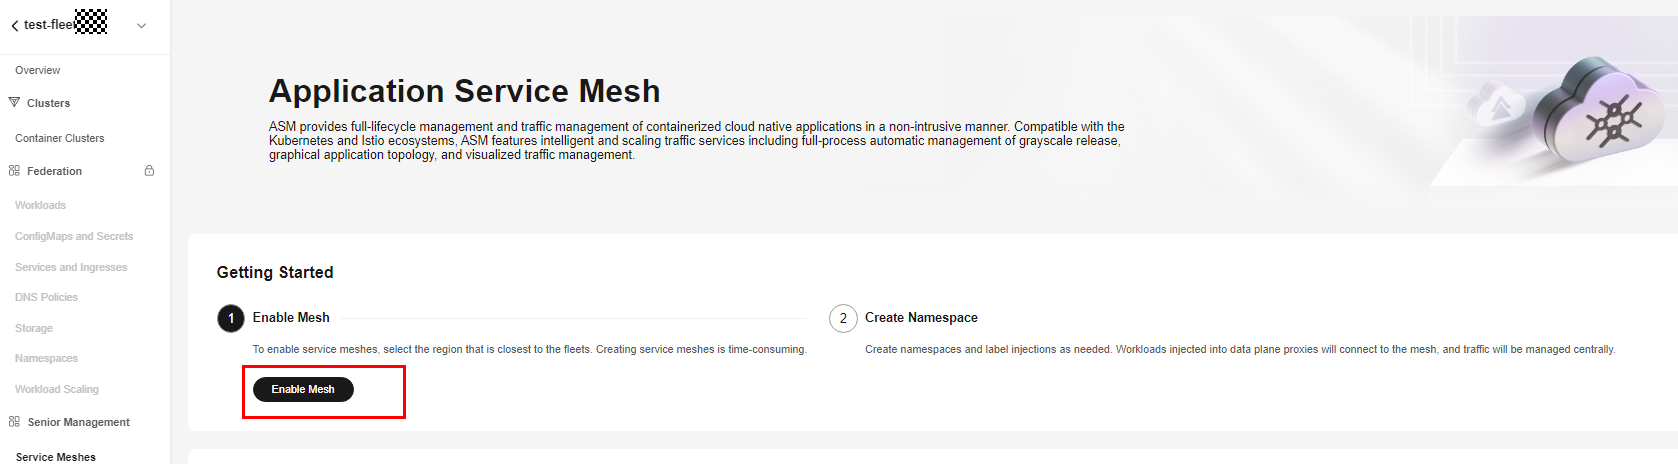
Task: Click the Senior Management grid icon
Action: [x=14, y=422]
